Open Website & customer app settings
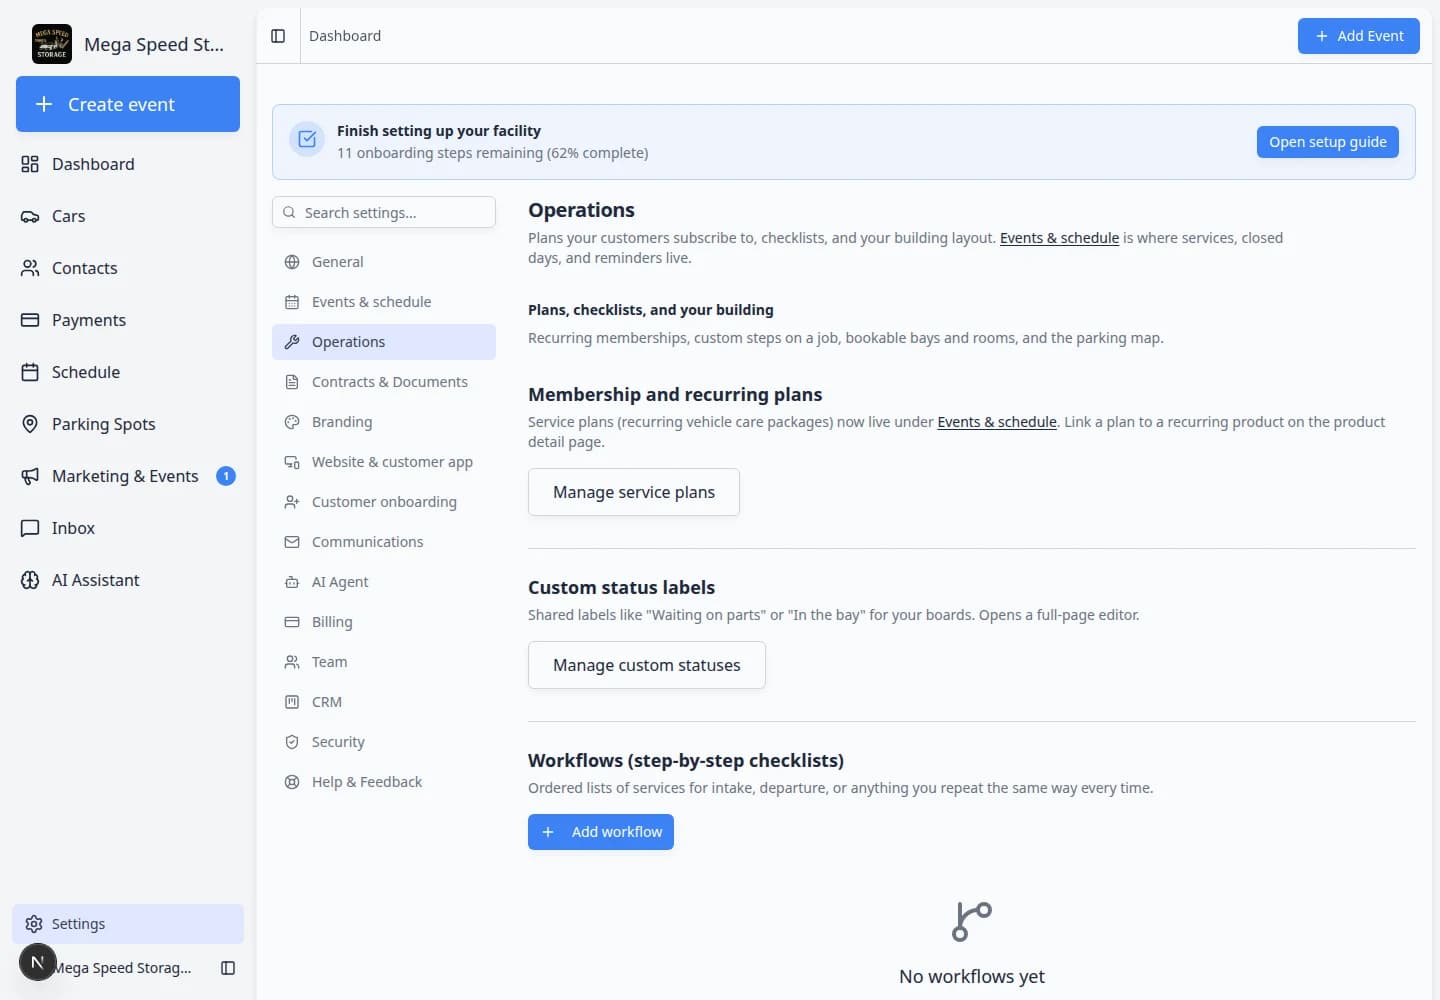The height and width of the screenshot is (1000, 1440). click(384, 462)
